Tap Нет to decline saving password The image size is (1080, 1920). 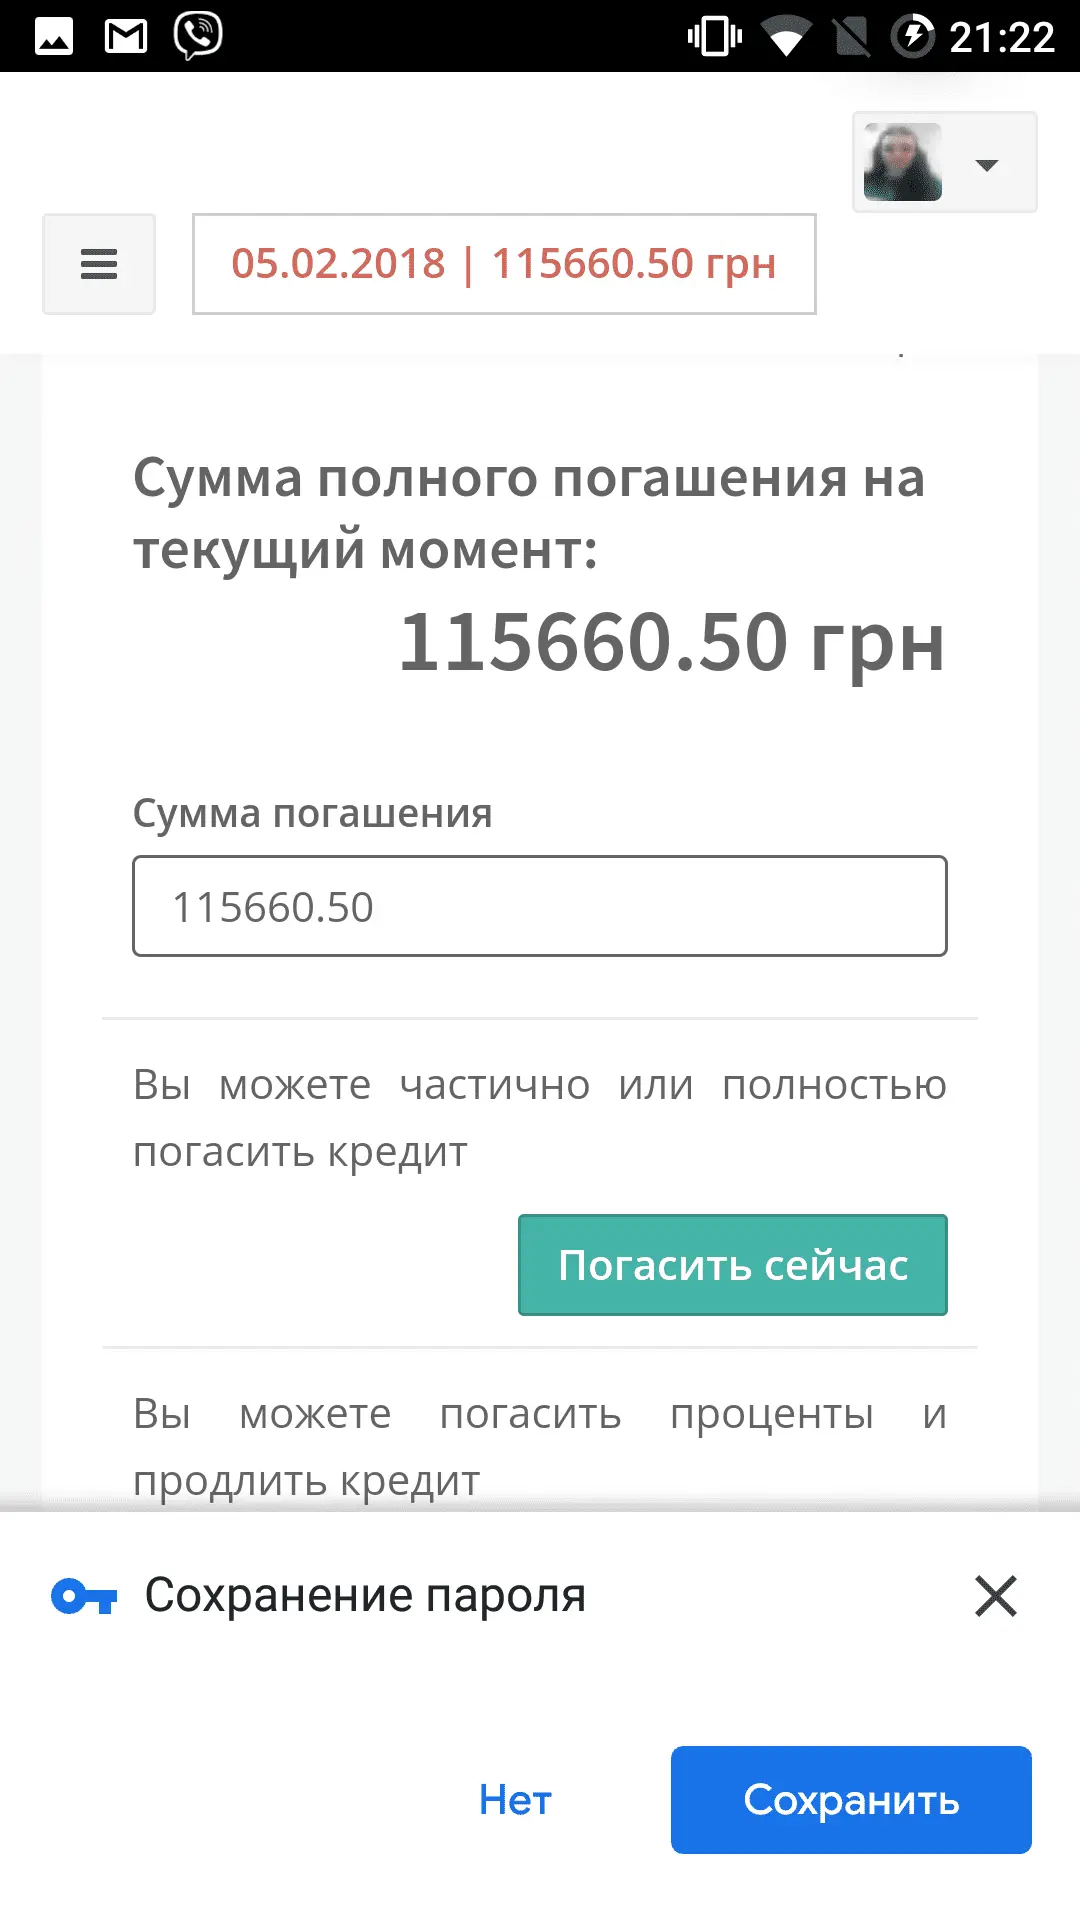515,1800
